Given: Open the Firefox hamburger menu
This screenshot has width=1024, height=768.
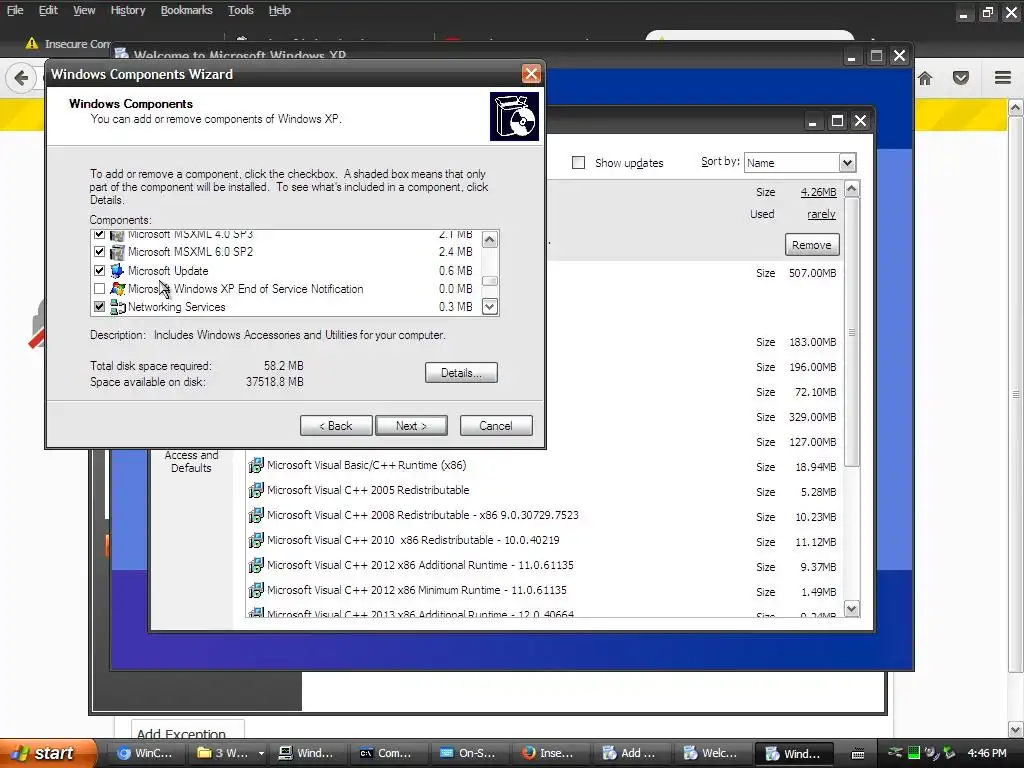Looking at the screenshot, I should (1003, 78).
